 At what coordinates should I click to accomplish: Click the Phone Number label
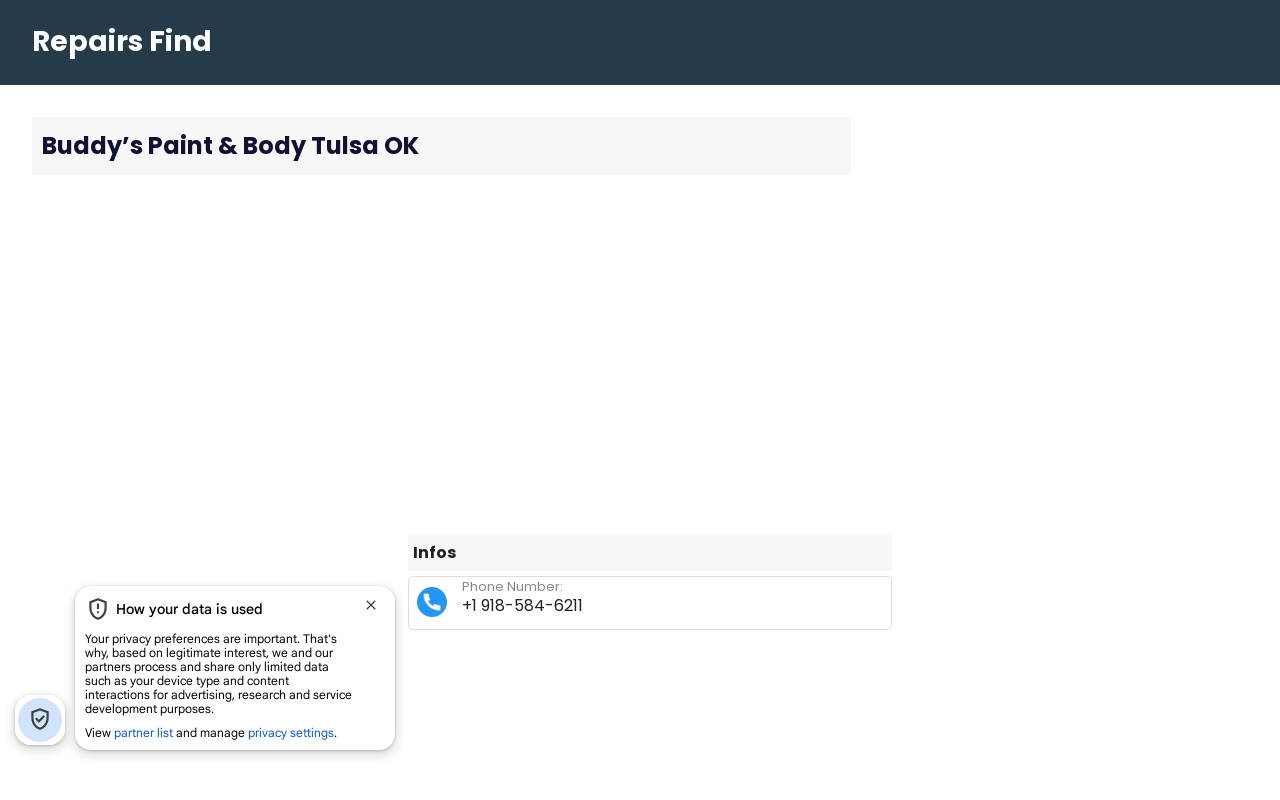coord(512,586)
